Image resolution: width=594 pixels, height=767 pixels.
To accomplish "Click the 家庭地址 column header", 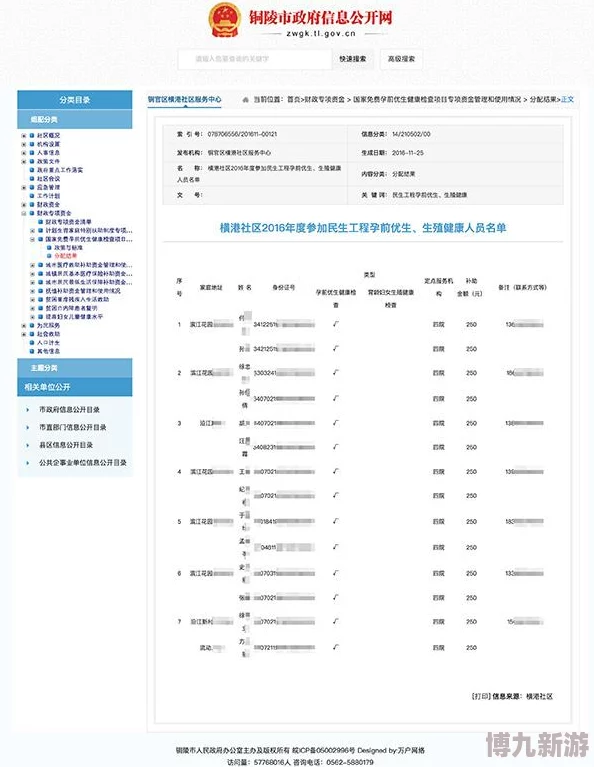I will (211, 288).
